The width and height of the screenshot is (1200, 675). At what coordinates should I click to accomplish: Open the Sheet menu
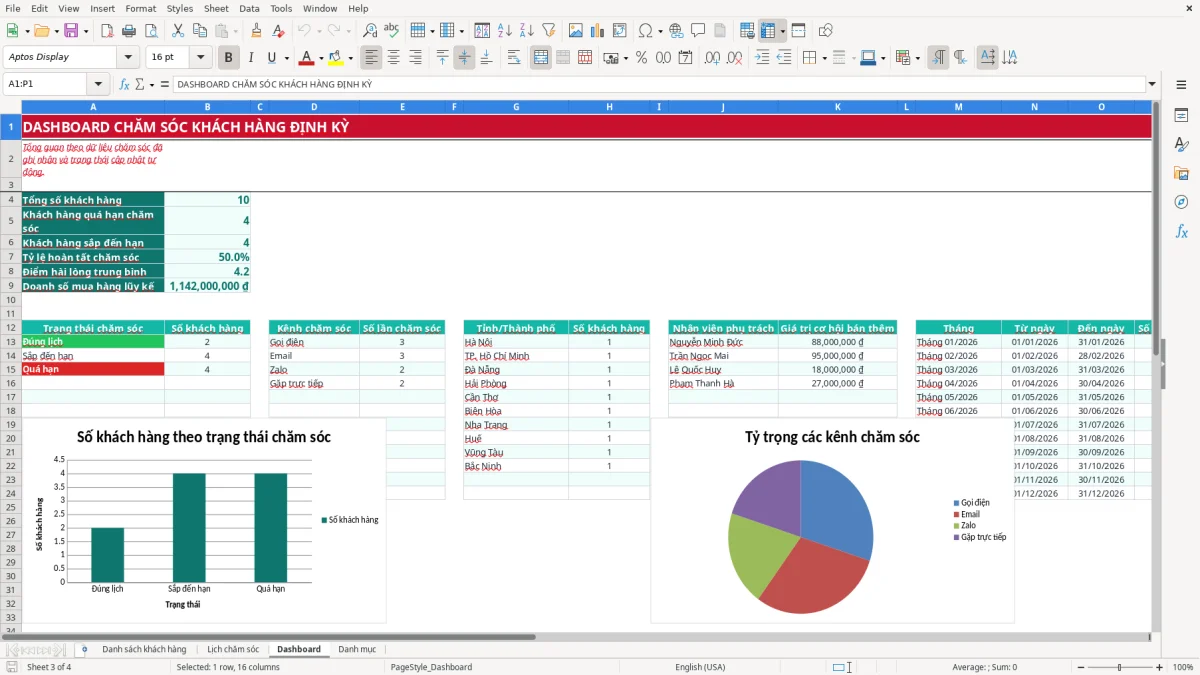[x=216, y=8]
